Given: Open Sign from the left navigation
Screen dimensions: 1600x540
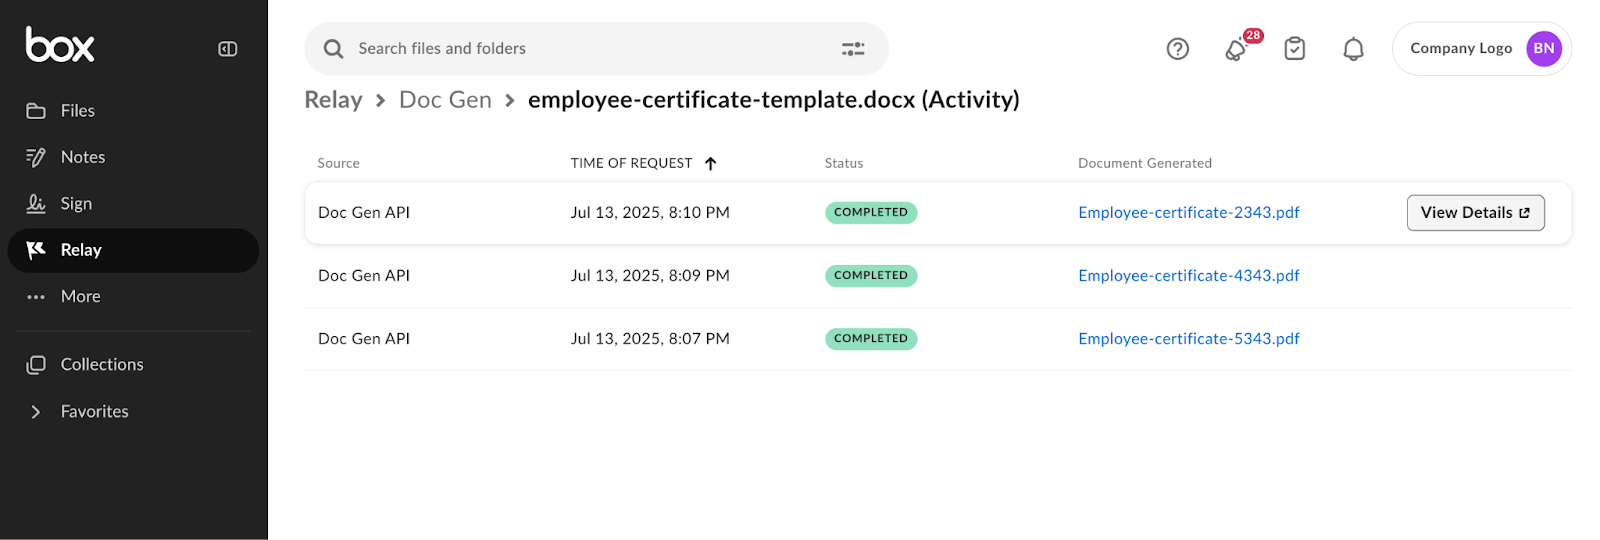Looking at the screenshot, I should pos(76,204).
